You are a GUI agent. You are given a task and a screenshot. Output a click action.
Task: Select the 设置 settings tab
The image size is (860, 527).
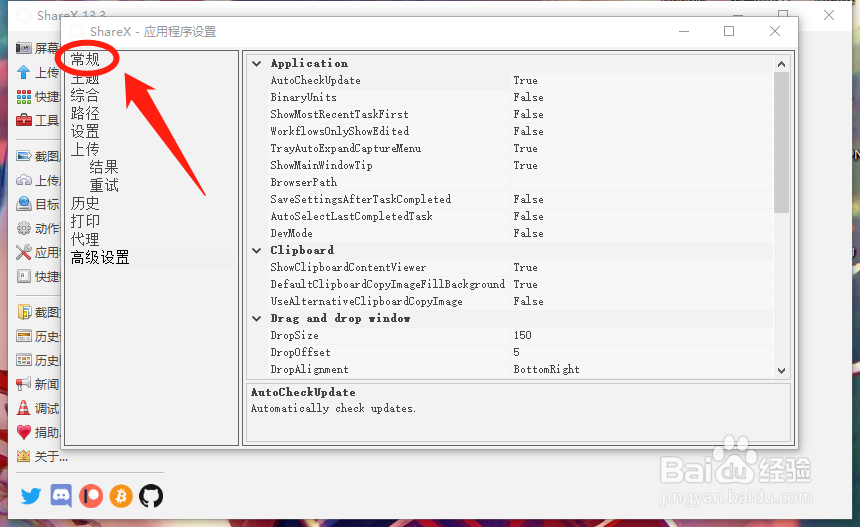(85, 131)
